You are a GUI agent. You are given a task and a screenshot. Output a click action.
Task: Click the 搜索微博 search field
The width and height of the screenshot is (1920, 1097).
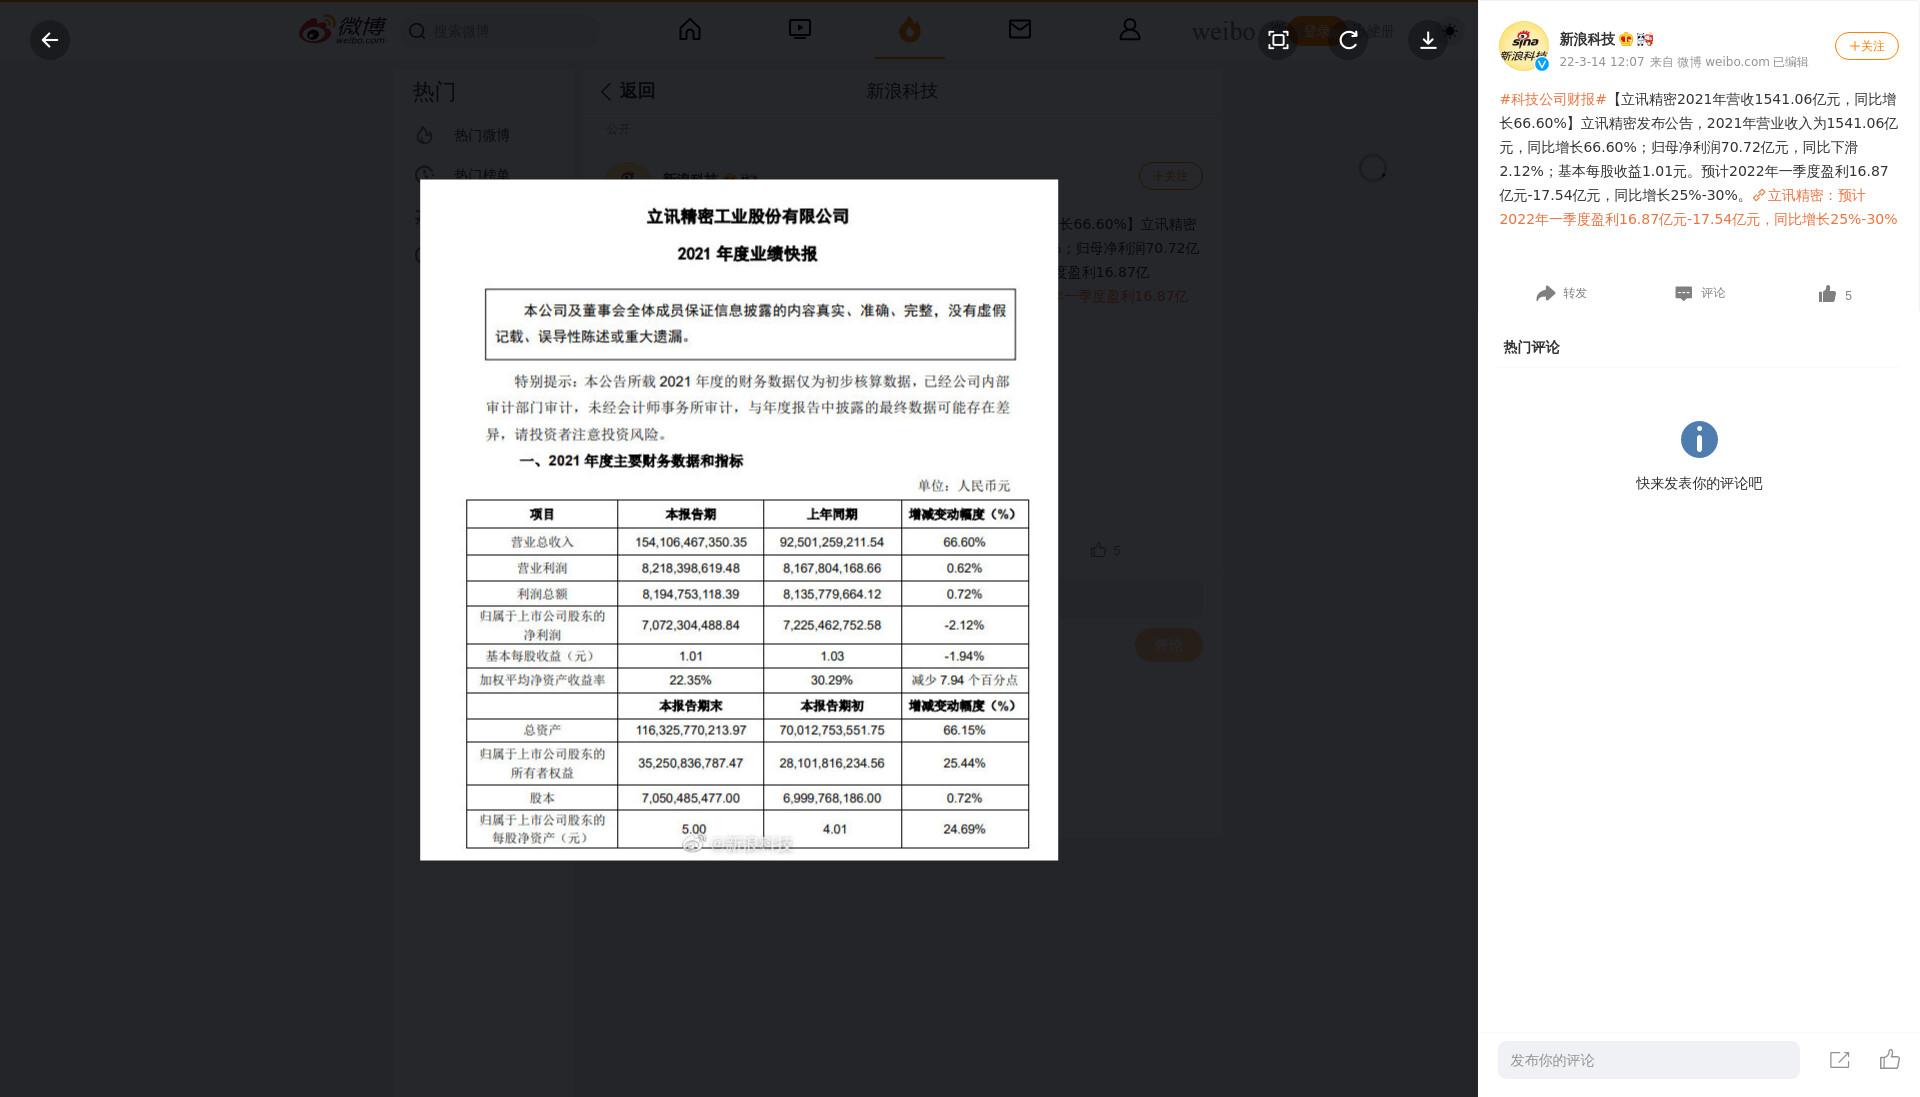point(501,31)
